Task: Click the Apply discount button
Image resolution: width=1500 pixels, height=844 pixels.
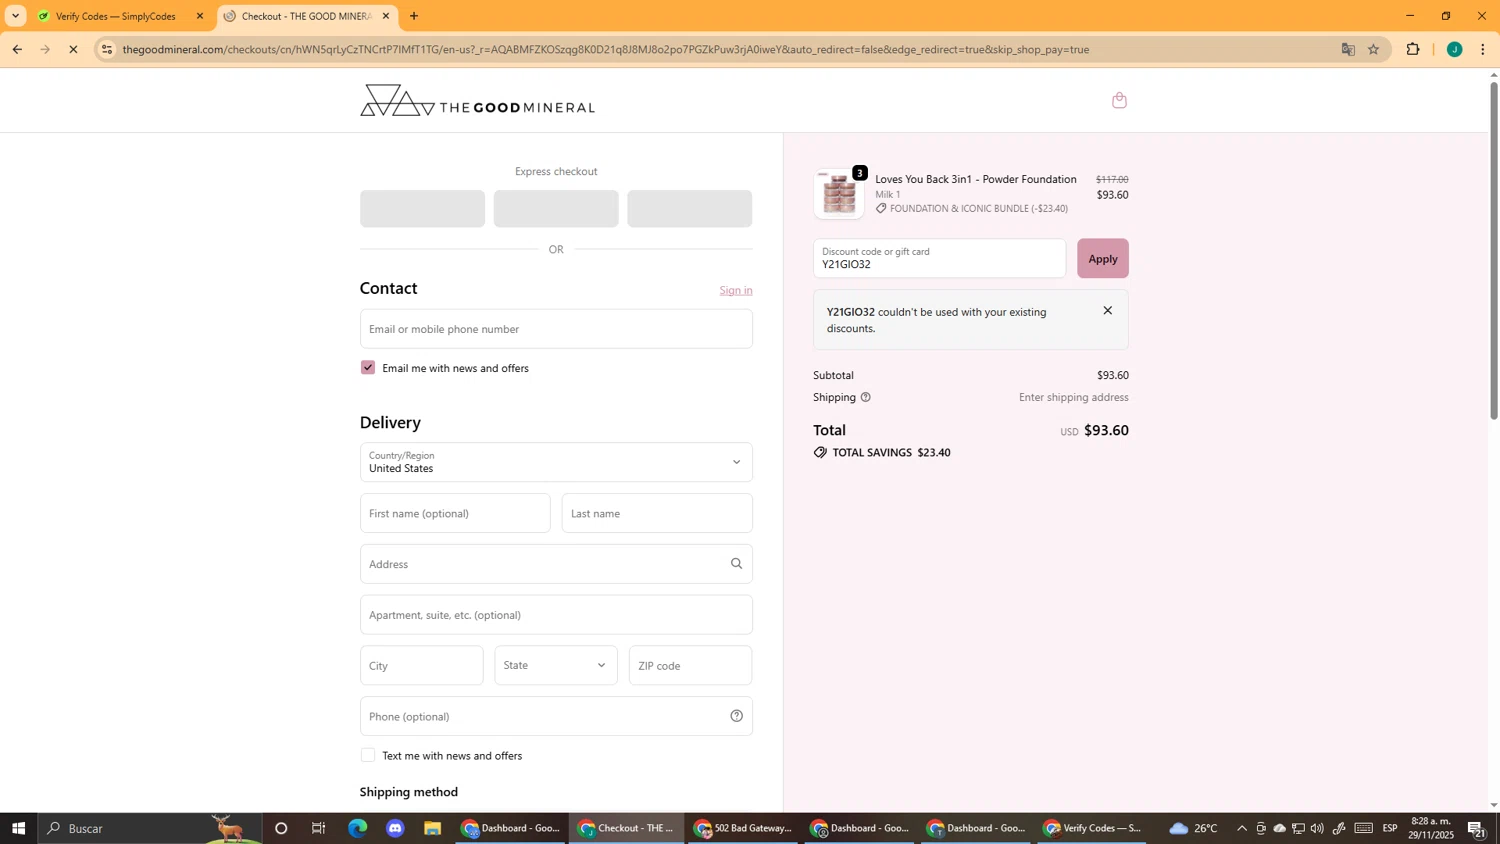Action: (x=1102, y=259)
